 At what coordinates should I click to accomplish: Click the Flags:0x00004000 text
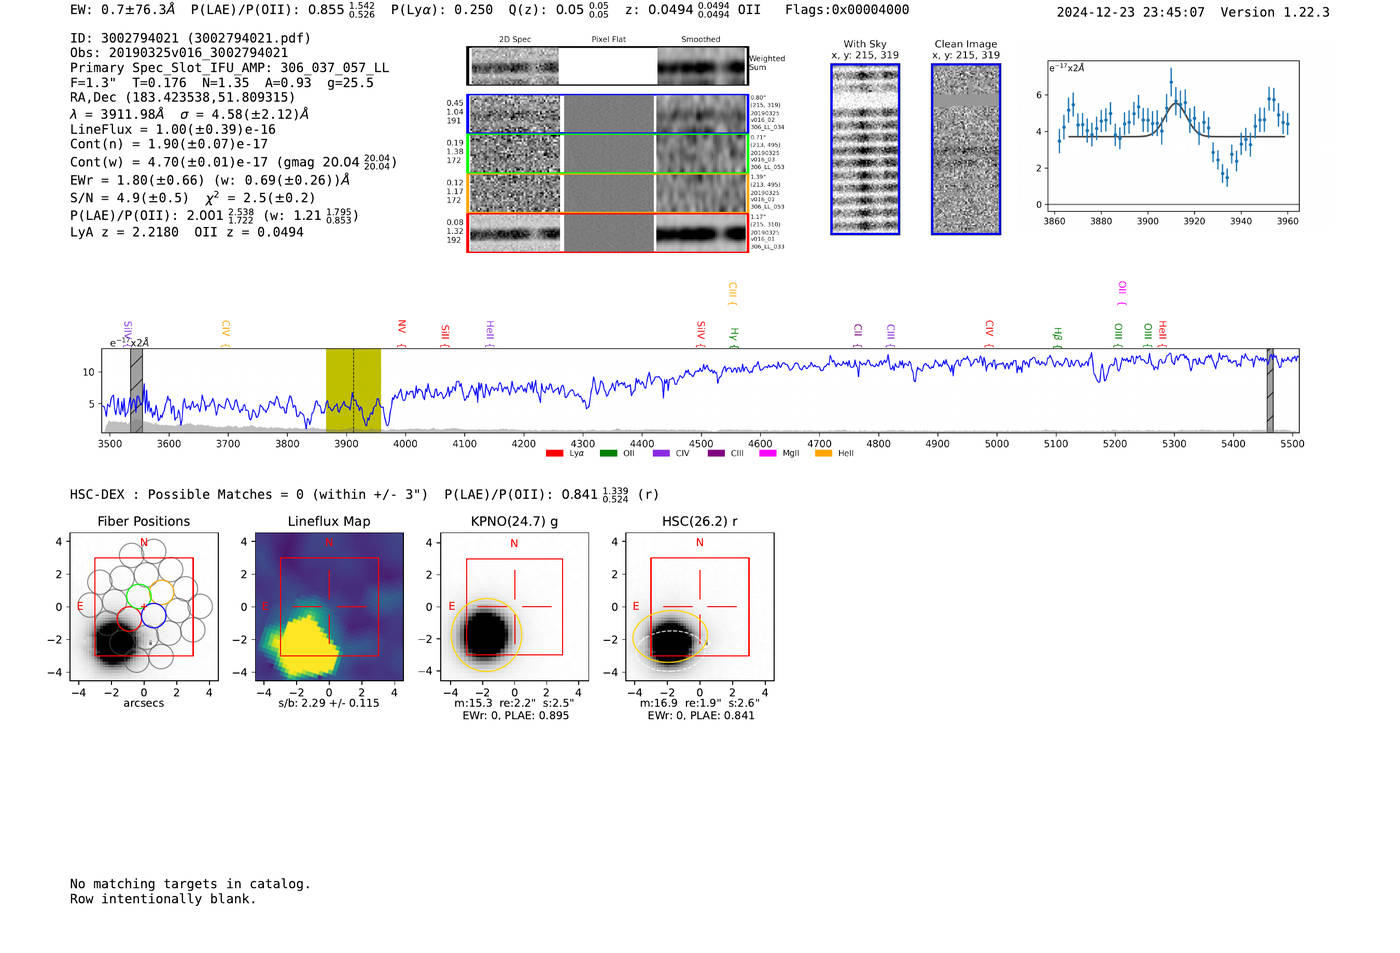[x=847, y=10]
